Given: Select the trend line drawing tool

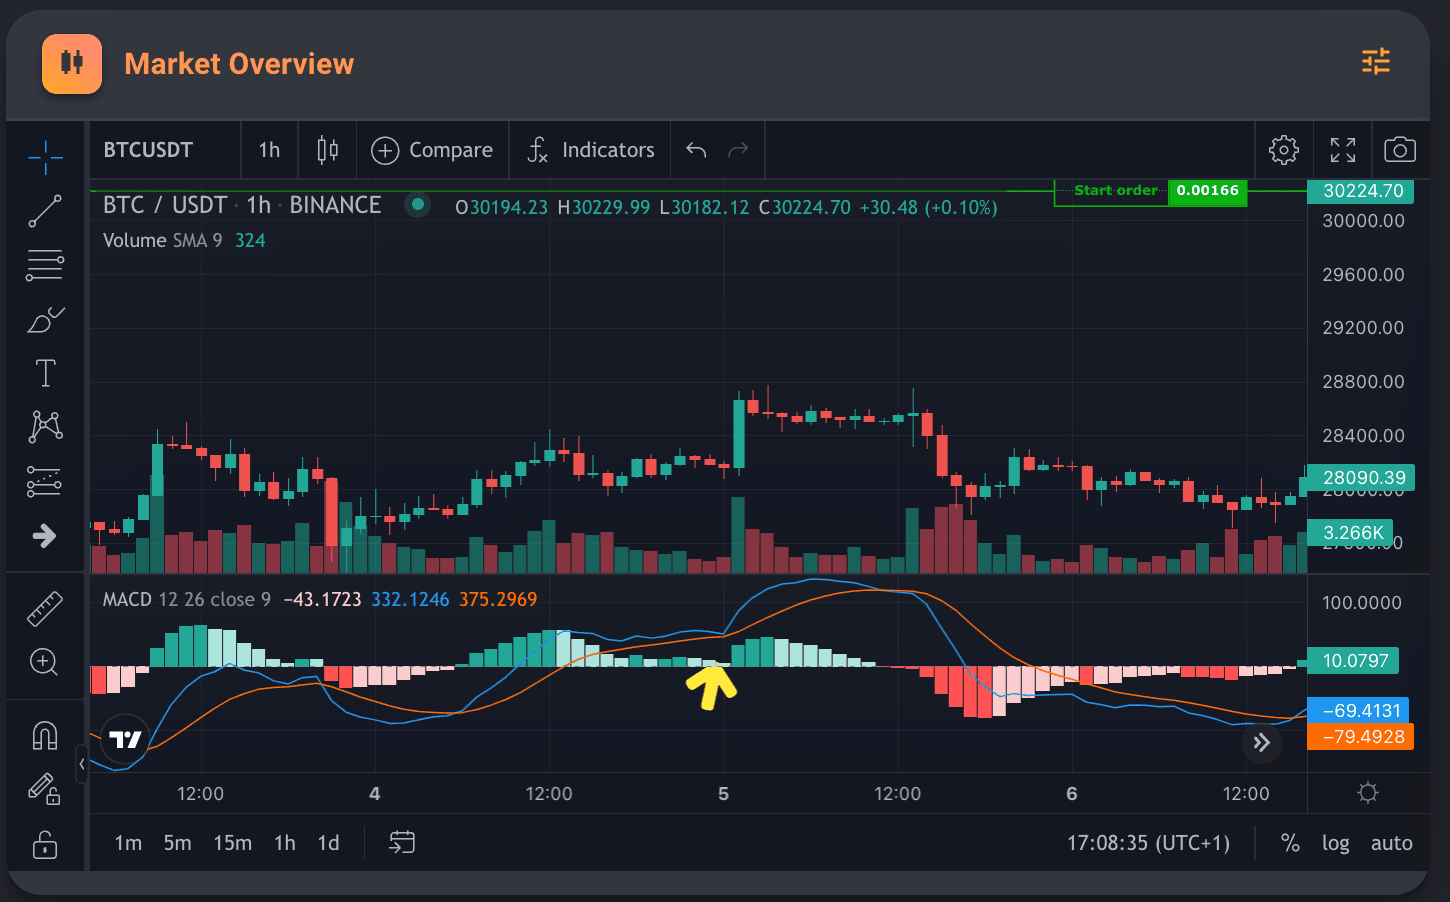Looking at the screenshot, I should (x=45, y=211).
